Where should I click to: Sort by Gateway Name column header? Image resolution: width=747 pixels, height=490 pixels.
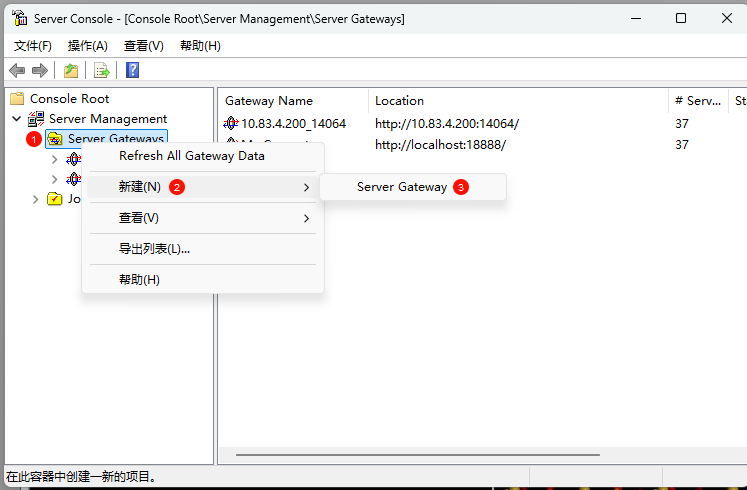click(x=269, y=101)
